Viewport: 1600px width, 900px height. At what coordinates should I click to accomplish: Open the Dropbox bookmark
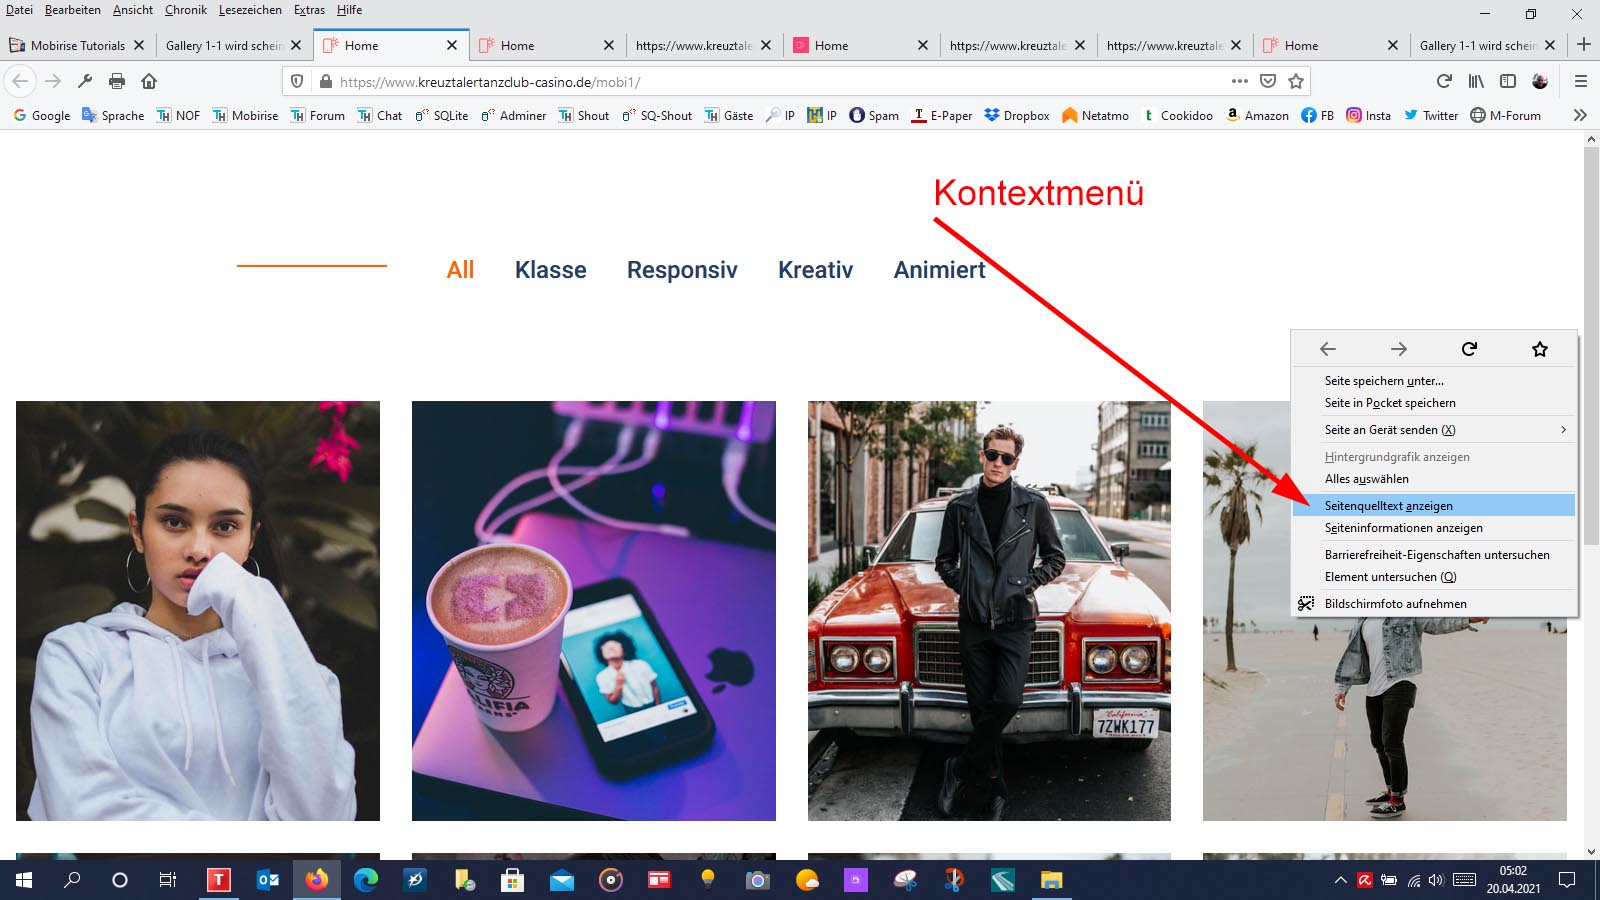(1017, 115)
